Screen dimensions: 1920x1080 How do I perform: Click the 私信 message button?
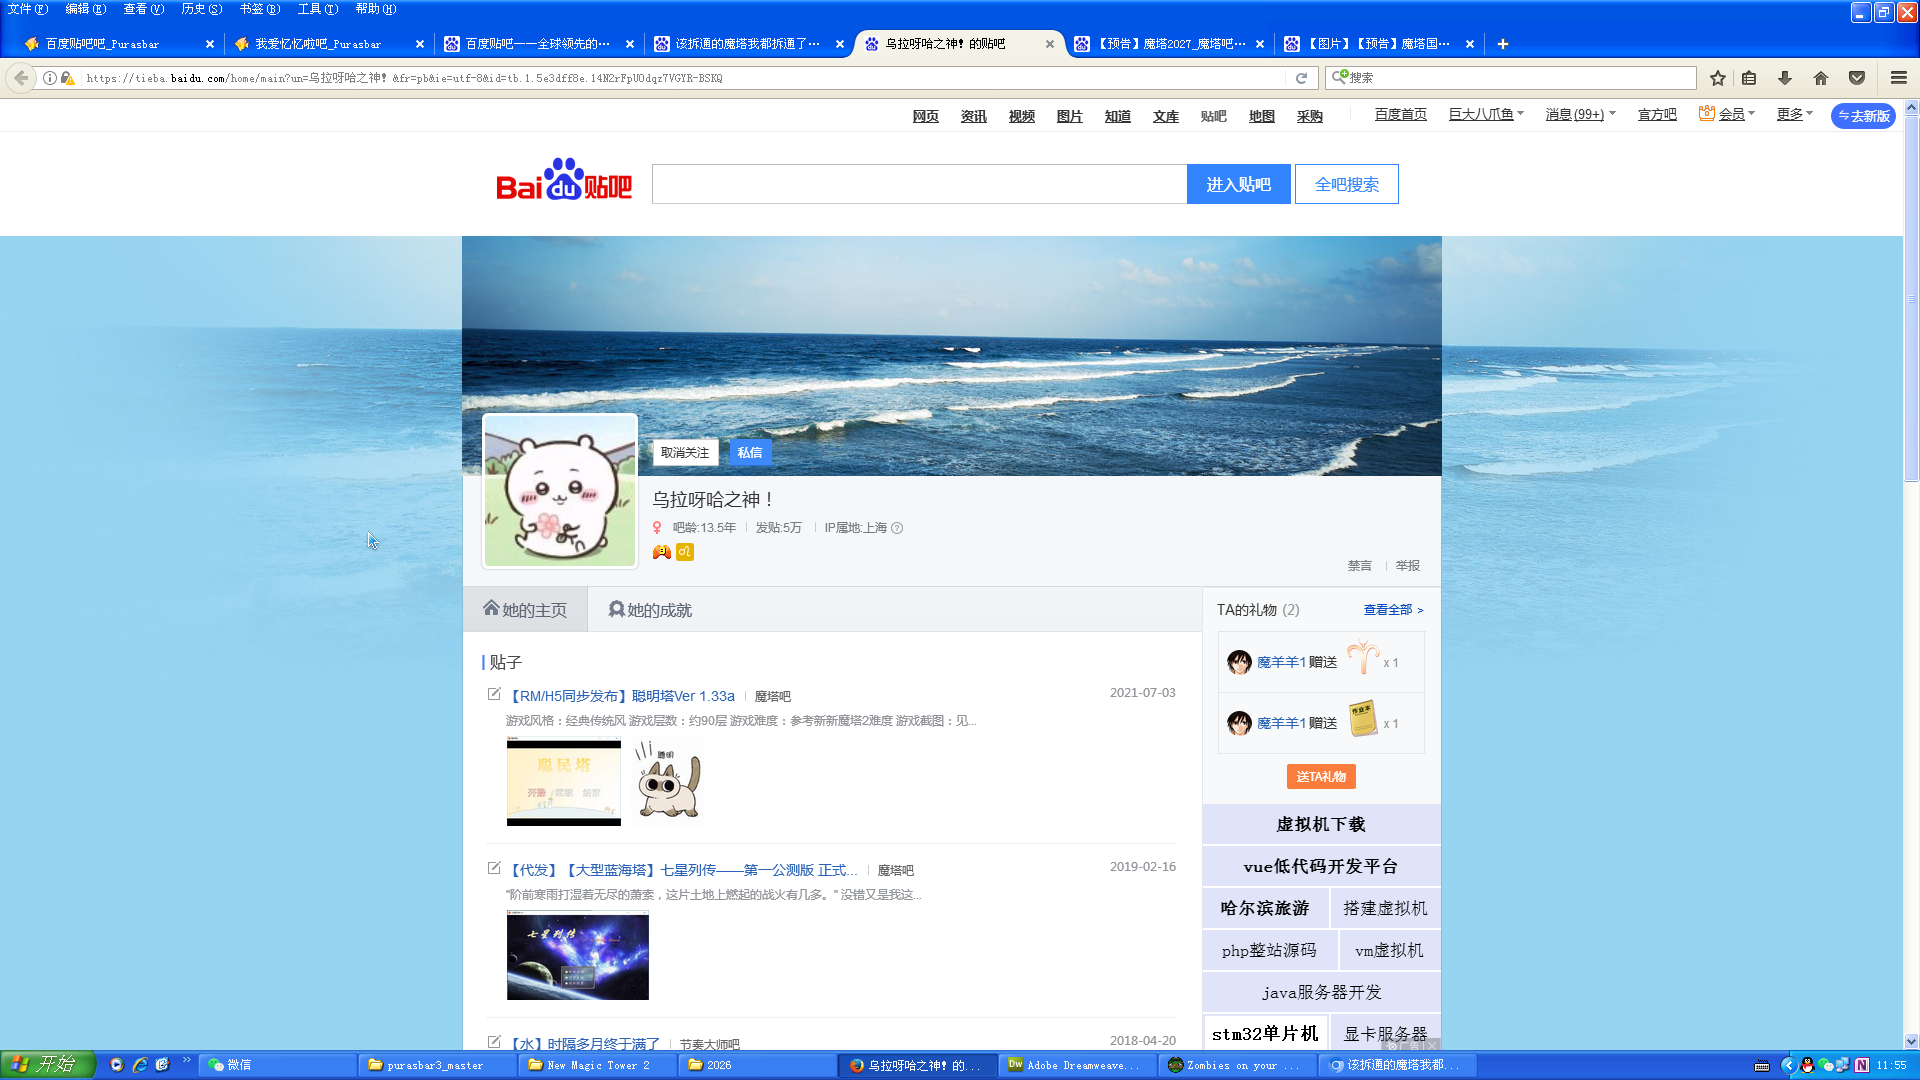tap(750, 453)
